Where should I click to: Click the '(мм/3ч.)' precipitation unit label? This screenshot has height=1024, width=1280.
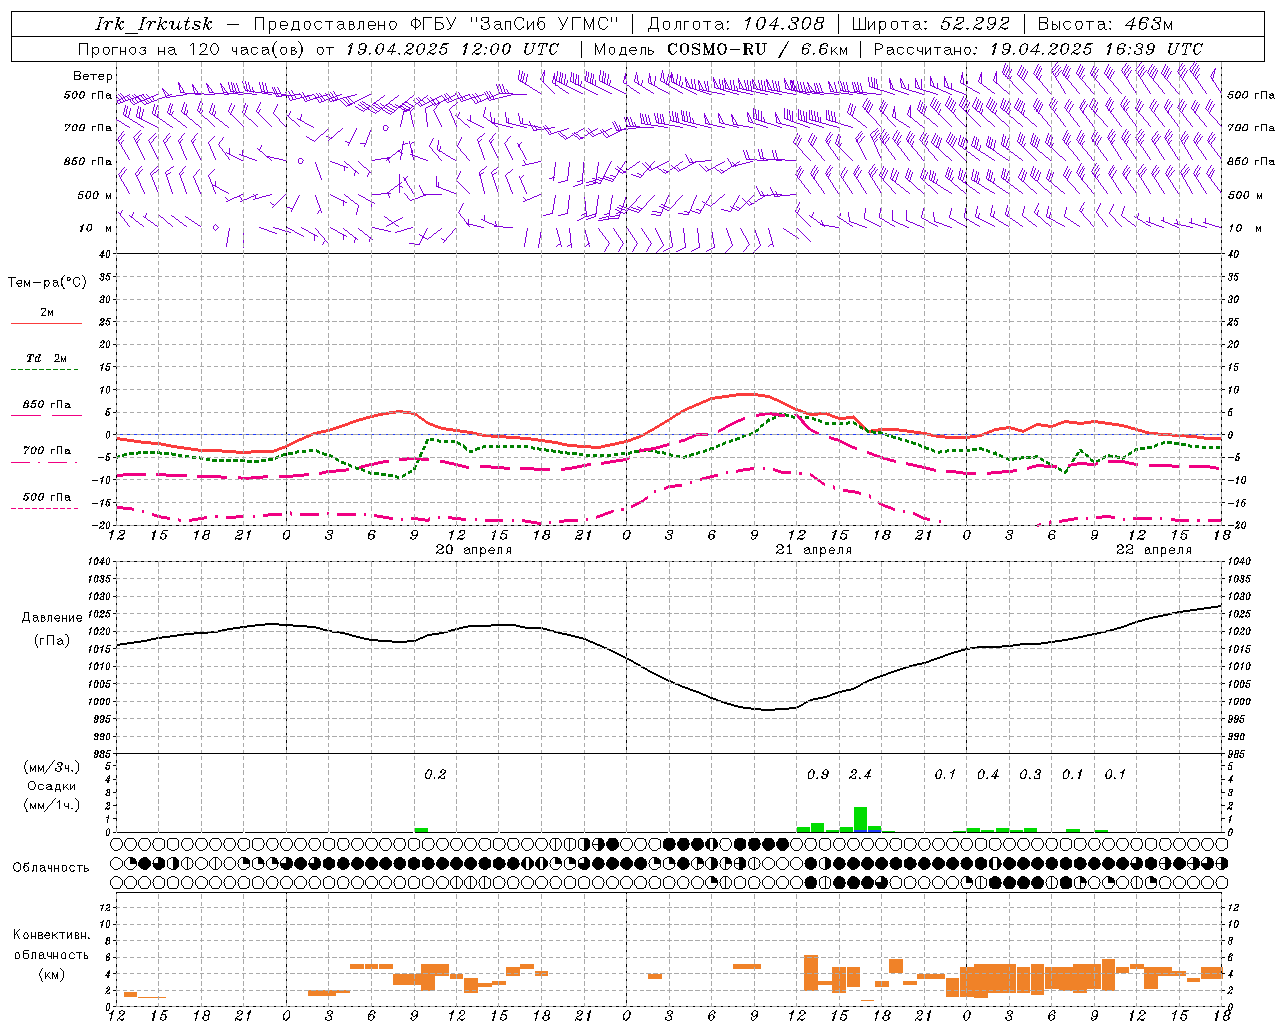tap(50, 767)
